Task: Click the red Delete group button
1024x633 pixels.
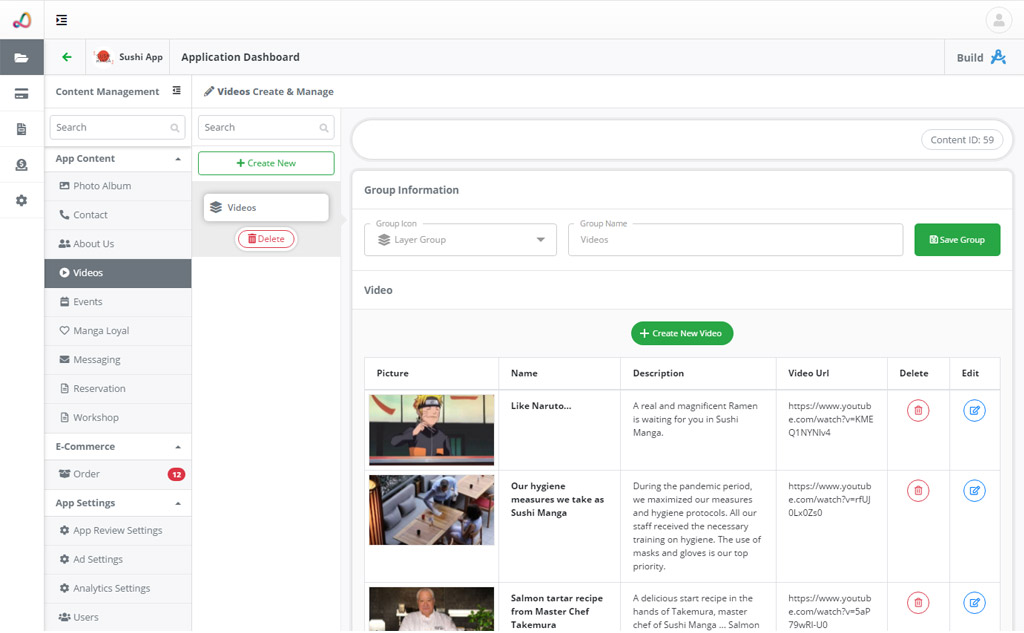Action: tap(266, 239)
